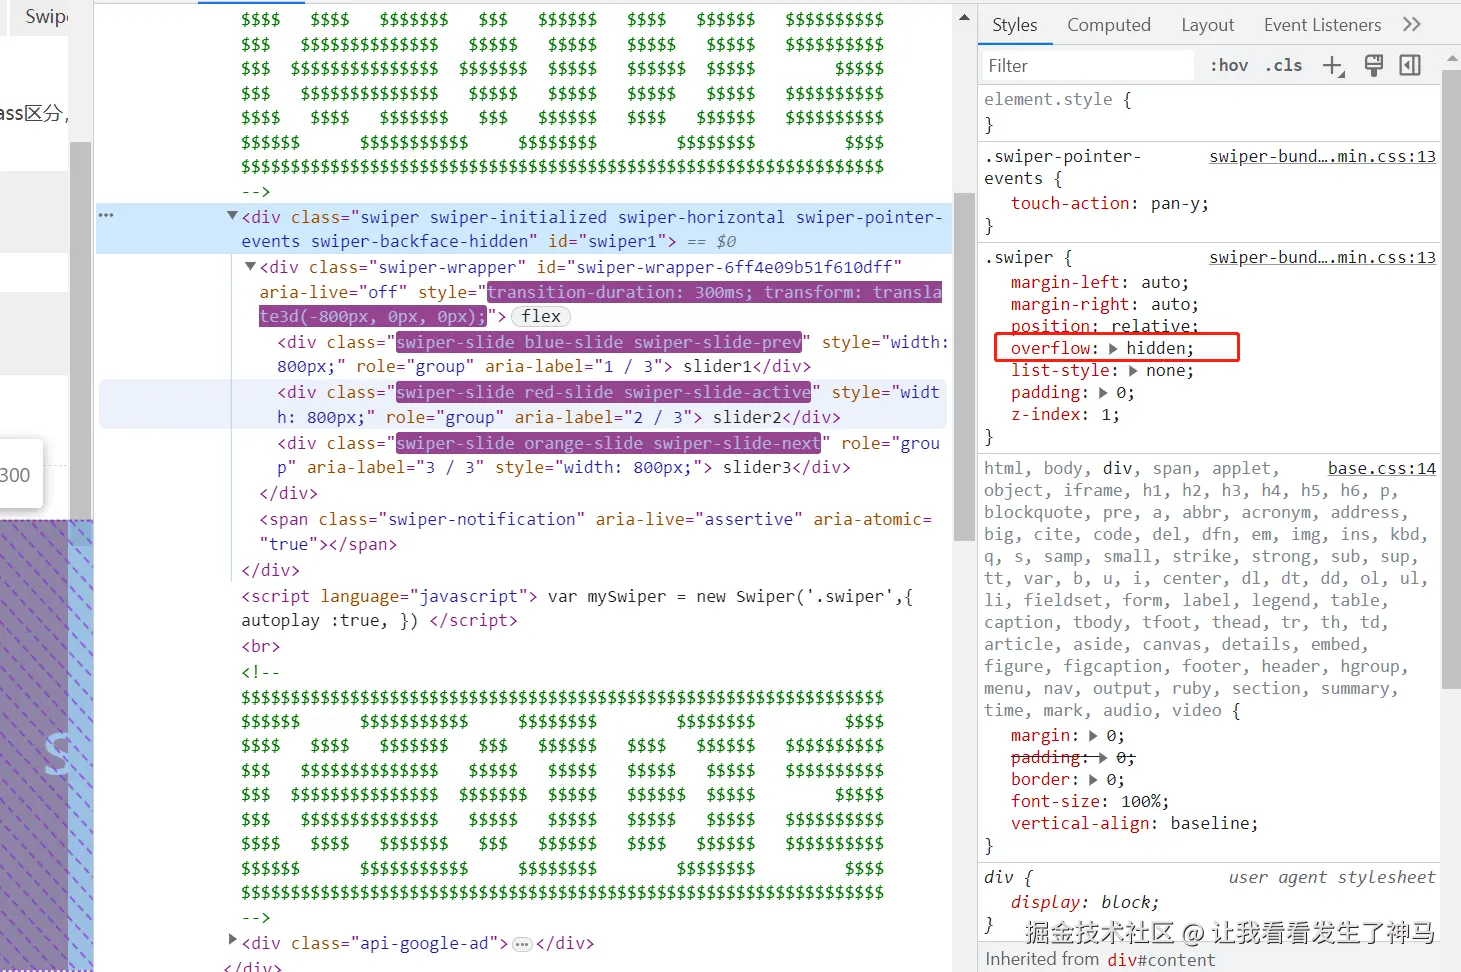Click the margin-left auto declaration
The height and width of the screenshot is (972, 1461).
(1100, 283)
